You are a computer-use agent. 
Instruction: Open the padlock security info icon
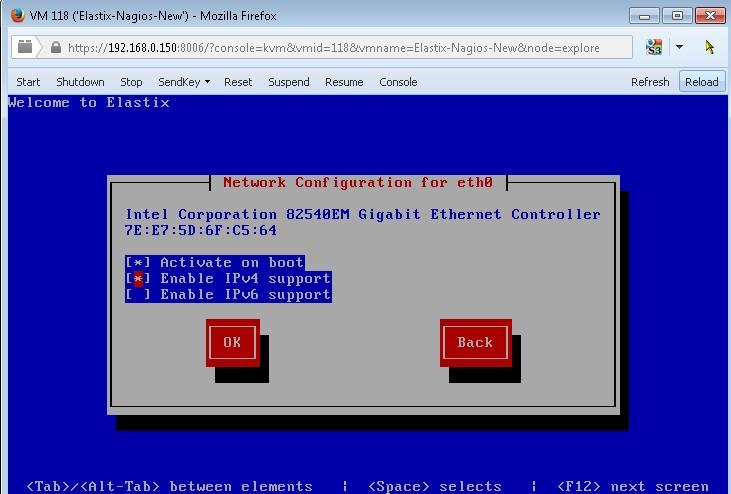[x=56, y=47]
